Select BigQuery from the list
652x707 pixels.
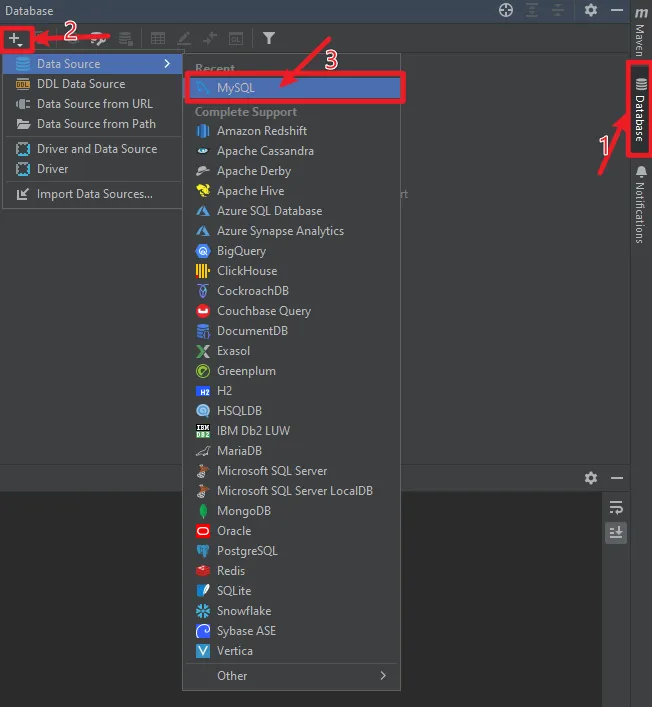pos(291,251)
